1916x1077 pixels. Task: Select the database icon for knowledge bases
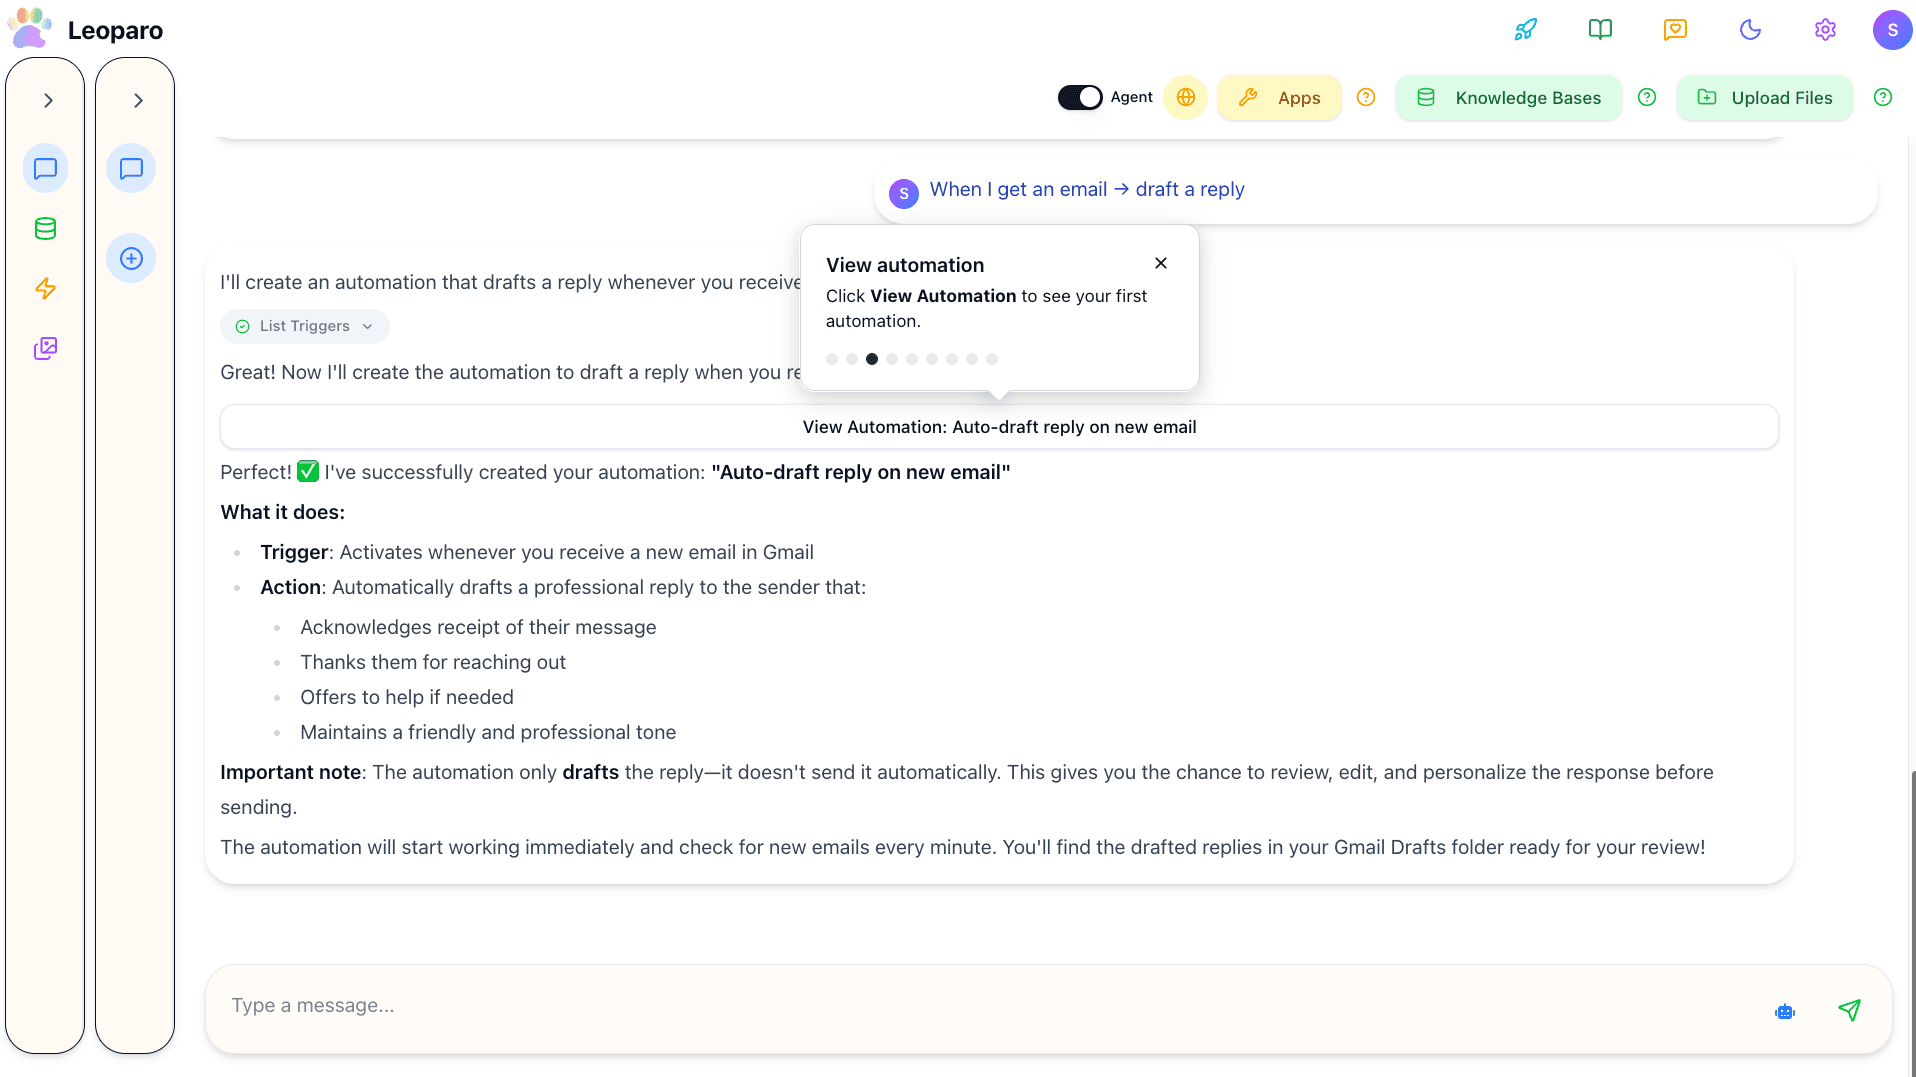(45, 228)
